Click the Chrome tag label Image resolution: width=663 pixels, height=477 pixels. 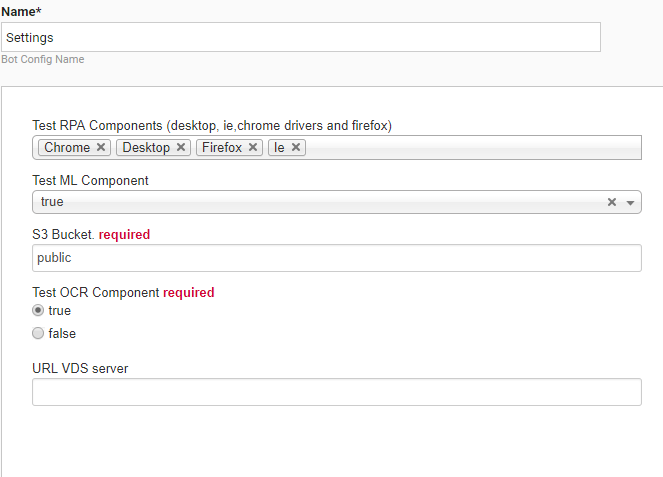tap(67, 147)
